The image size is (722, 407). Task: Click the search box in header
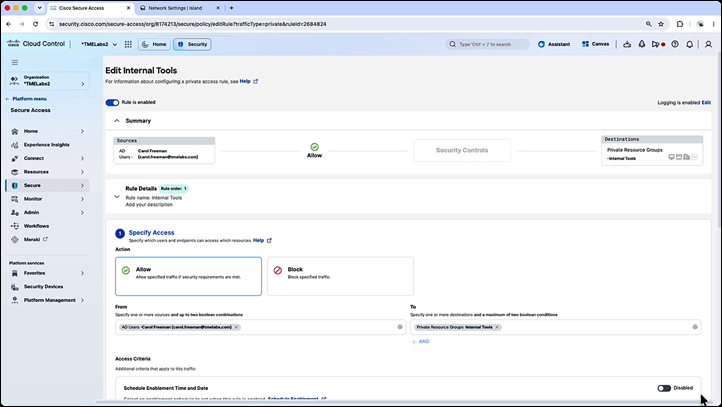click(488, 44)
